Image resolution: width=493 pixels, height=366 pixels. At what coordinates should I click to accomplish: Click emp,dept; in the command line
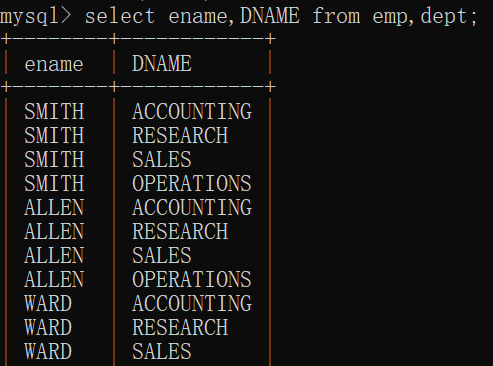[425, 17]
